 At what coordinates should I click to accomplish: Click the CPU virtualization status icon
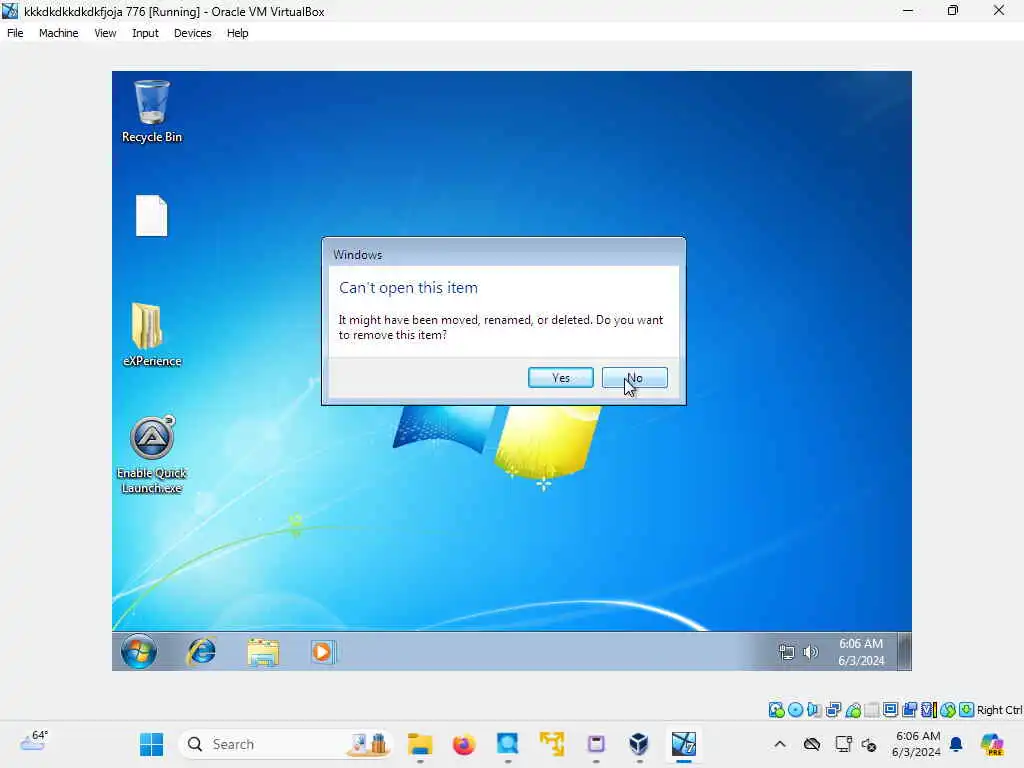(x=928, y=710)
